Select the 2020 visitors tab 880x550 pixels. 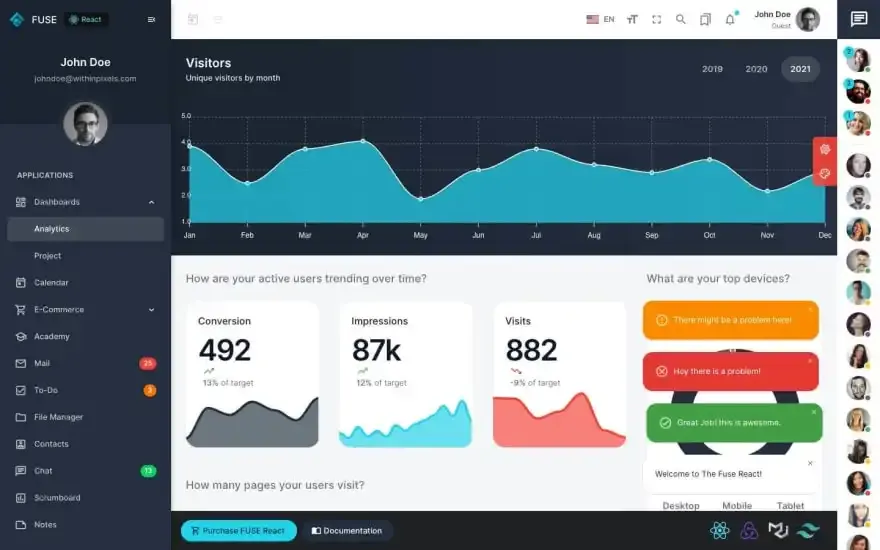tap(756, 69)
